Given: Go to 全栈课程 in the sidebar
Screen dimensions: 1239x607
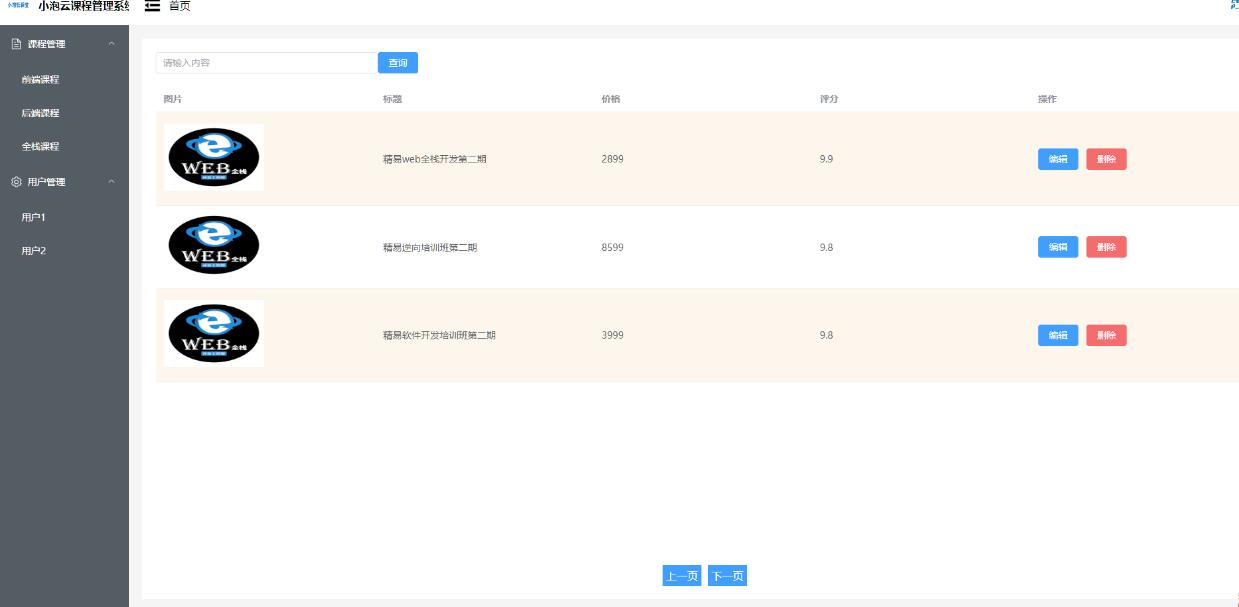Looking at the screenshot, I should click(x=40, y=146).
